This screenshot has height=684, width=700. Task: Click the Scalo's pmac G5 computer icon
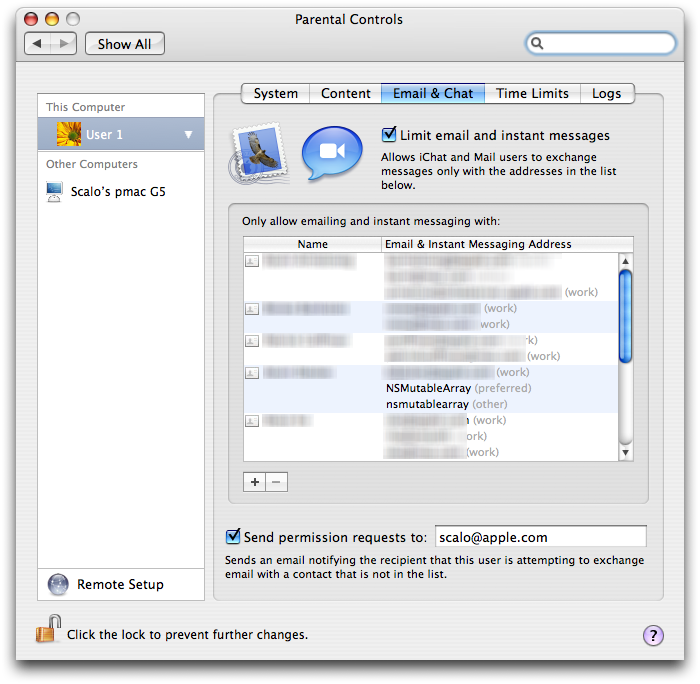54,192
